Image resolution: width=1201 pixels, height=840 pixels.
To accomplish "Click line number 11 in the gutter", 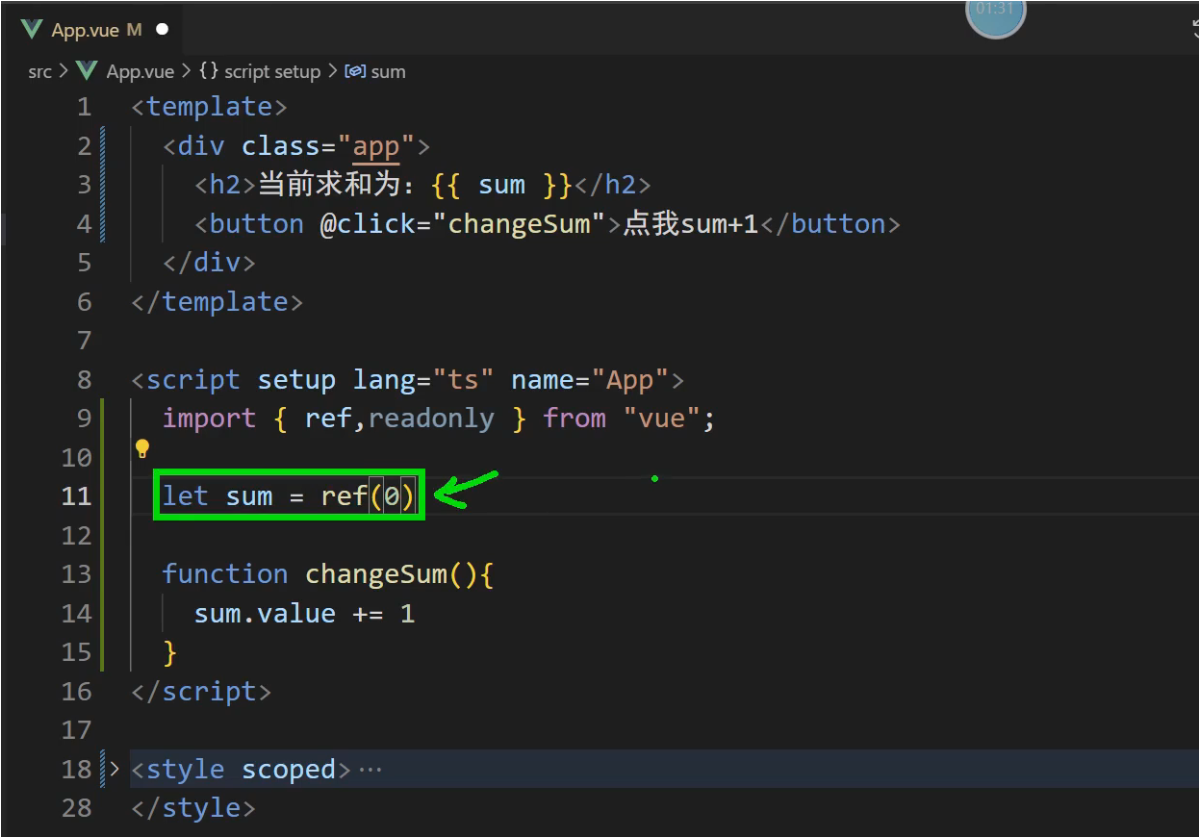I will click(x=76, y=496).
